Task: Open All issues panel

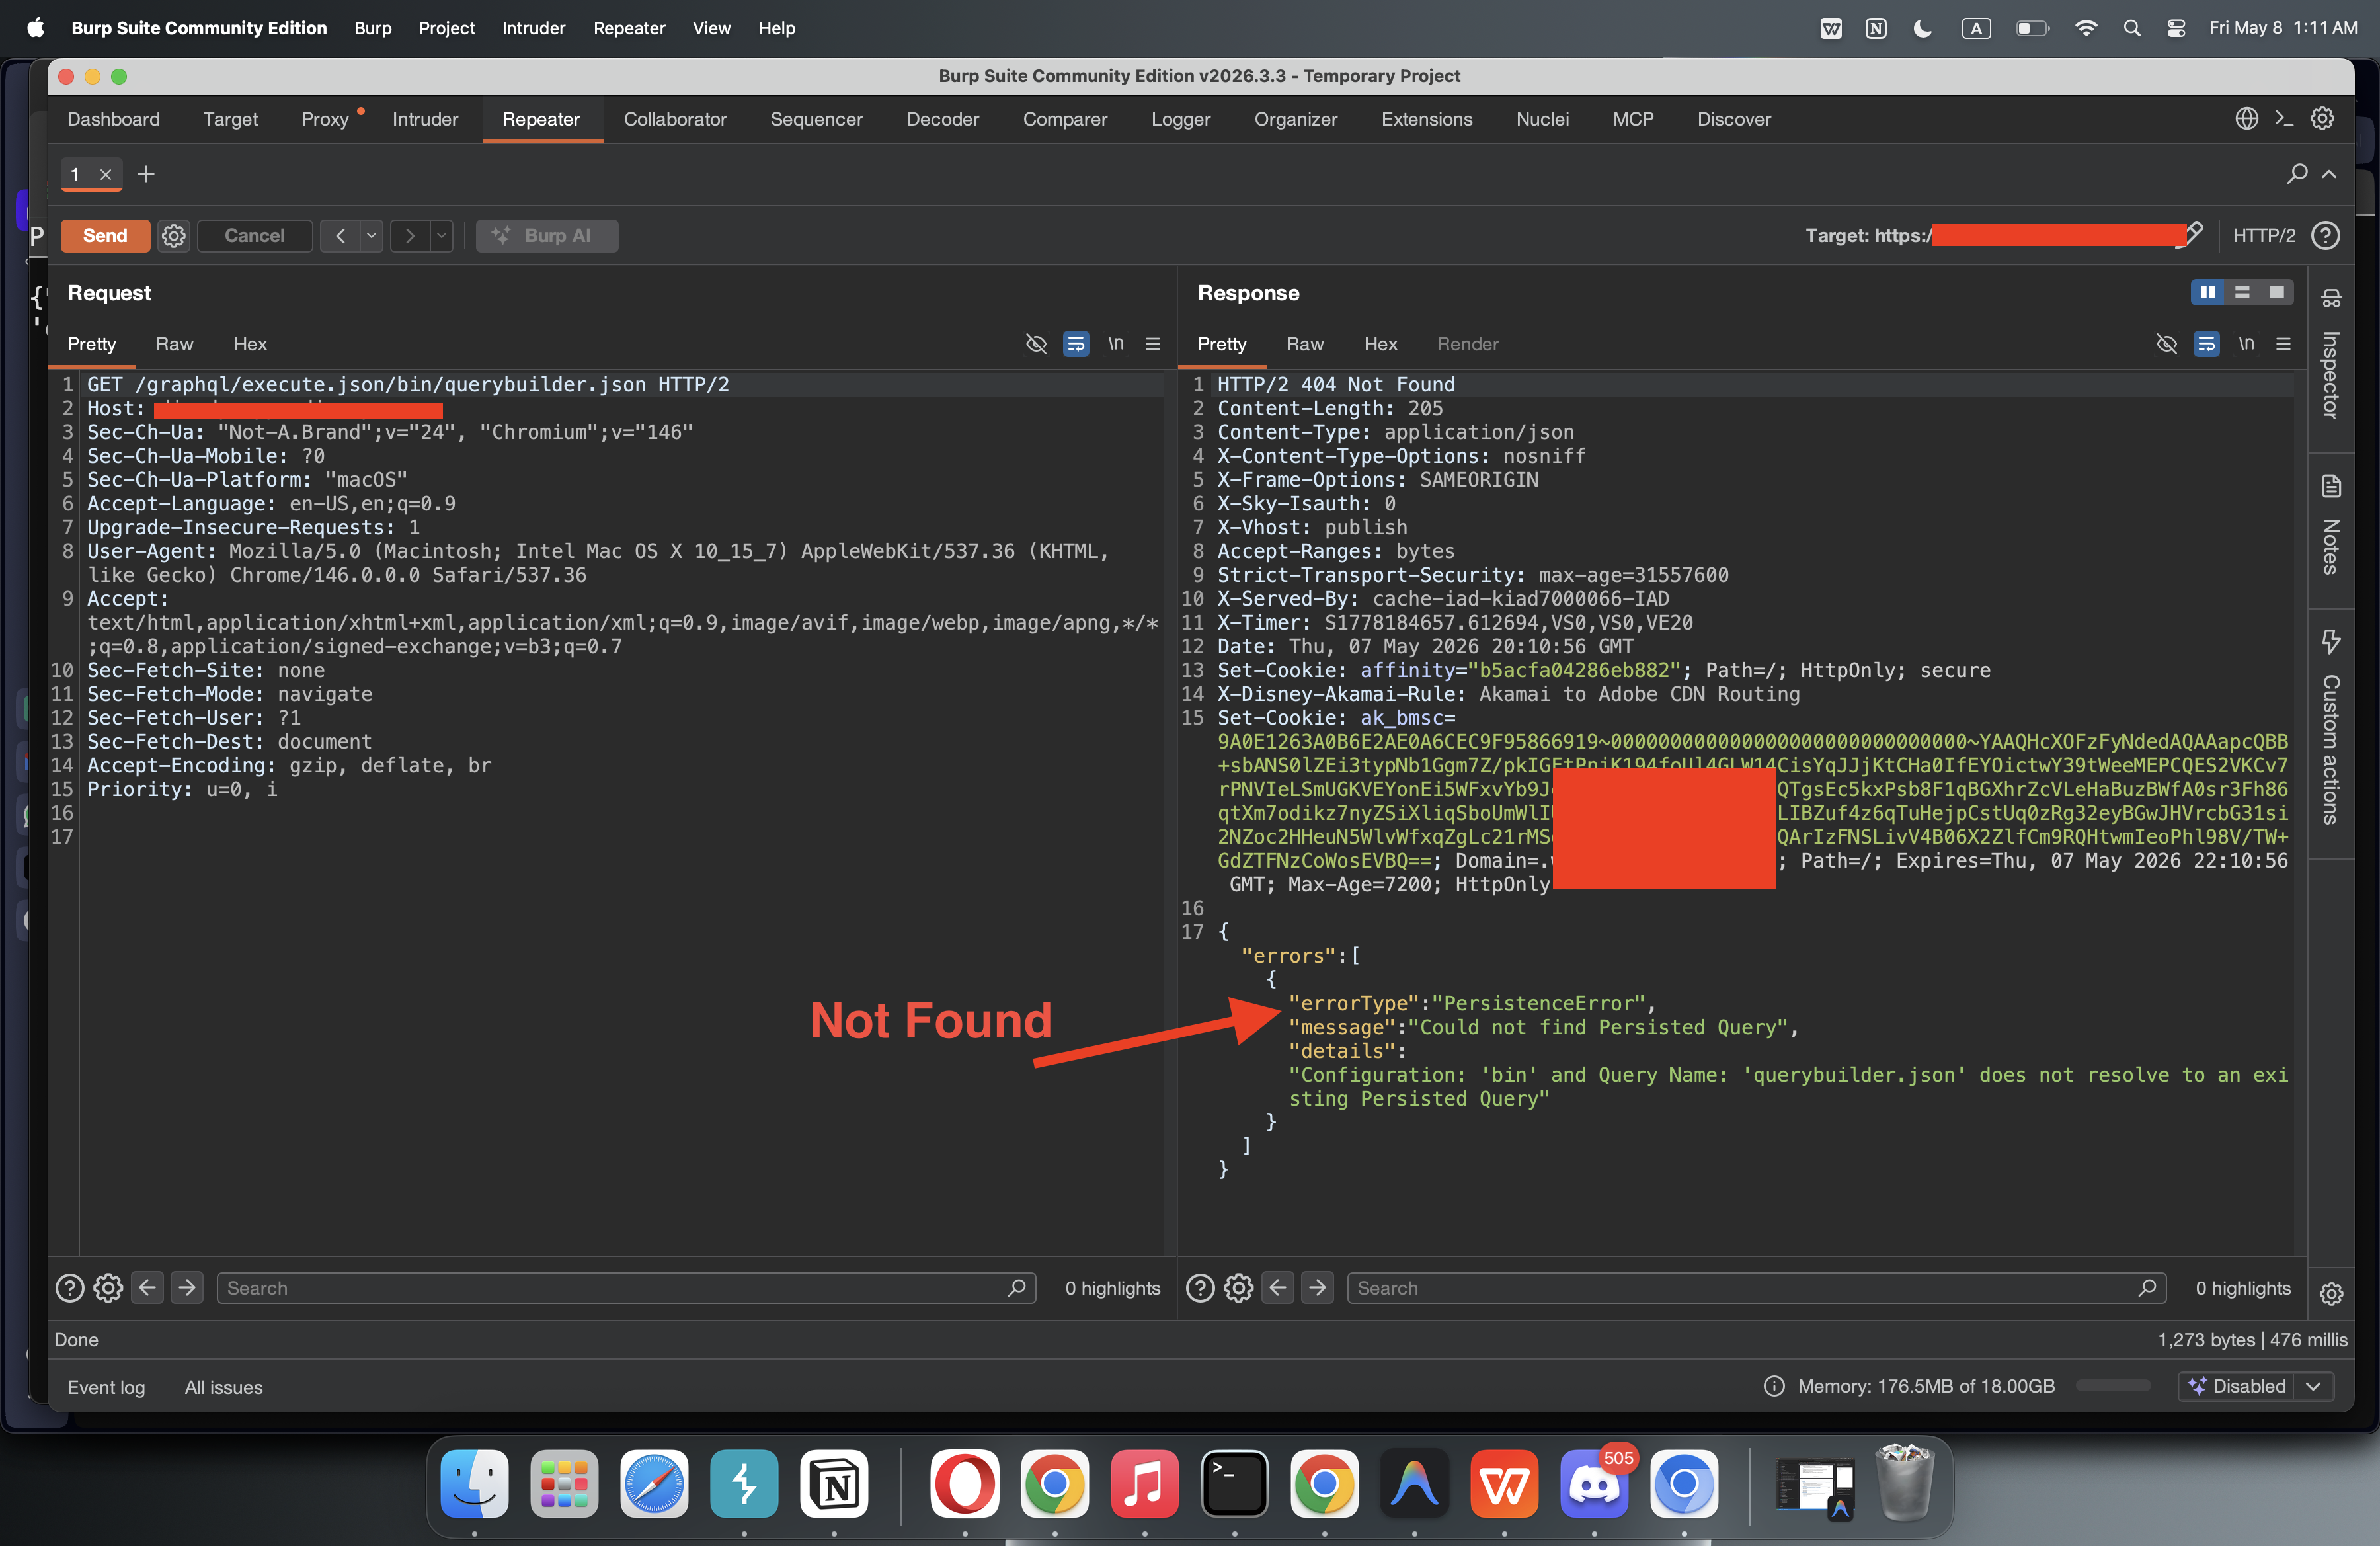Action: (x=224, y=1387)
